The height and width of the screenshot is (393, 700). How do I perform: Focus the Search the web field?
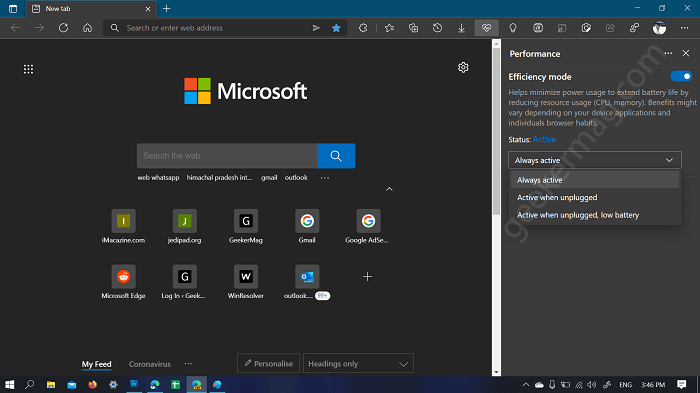click(227, 156)
